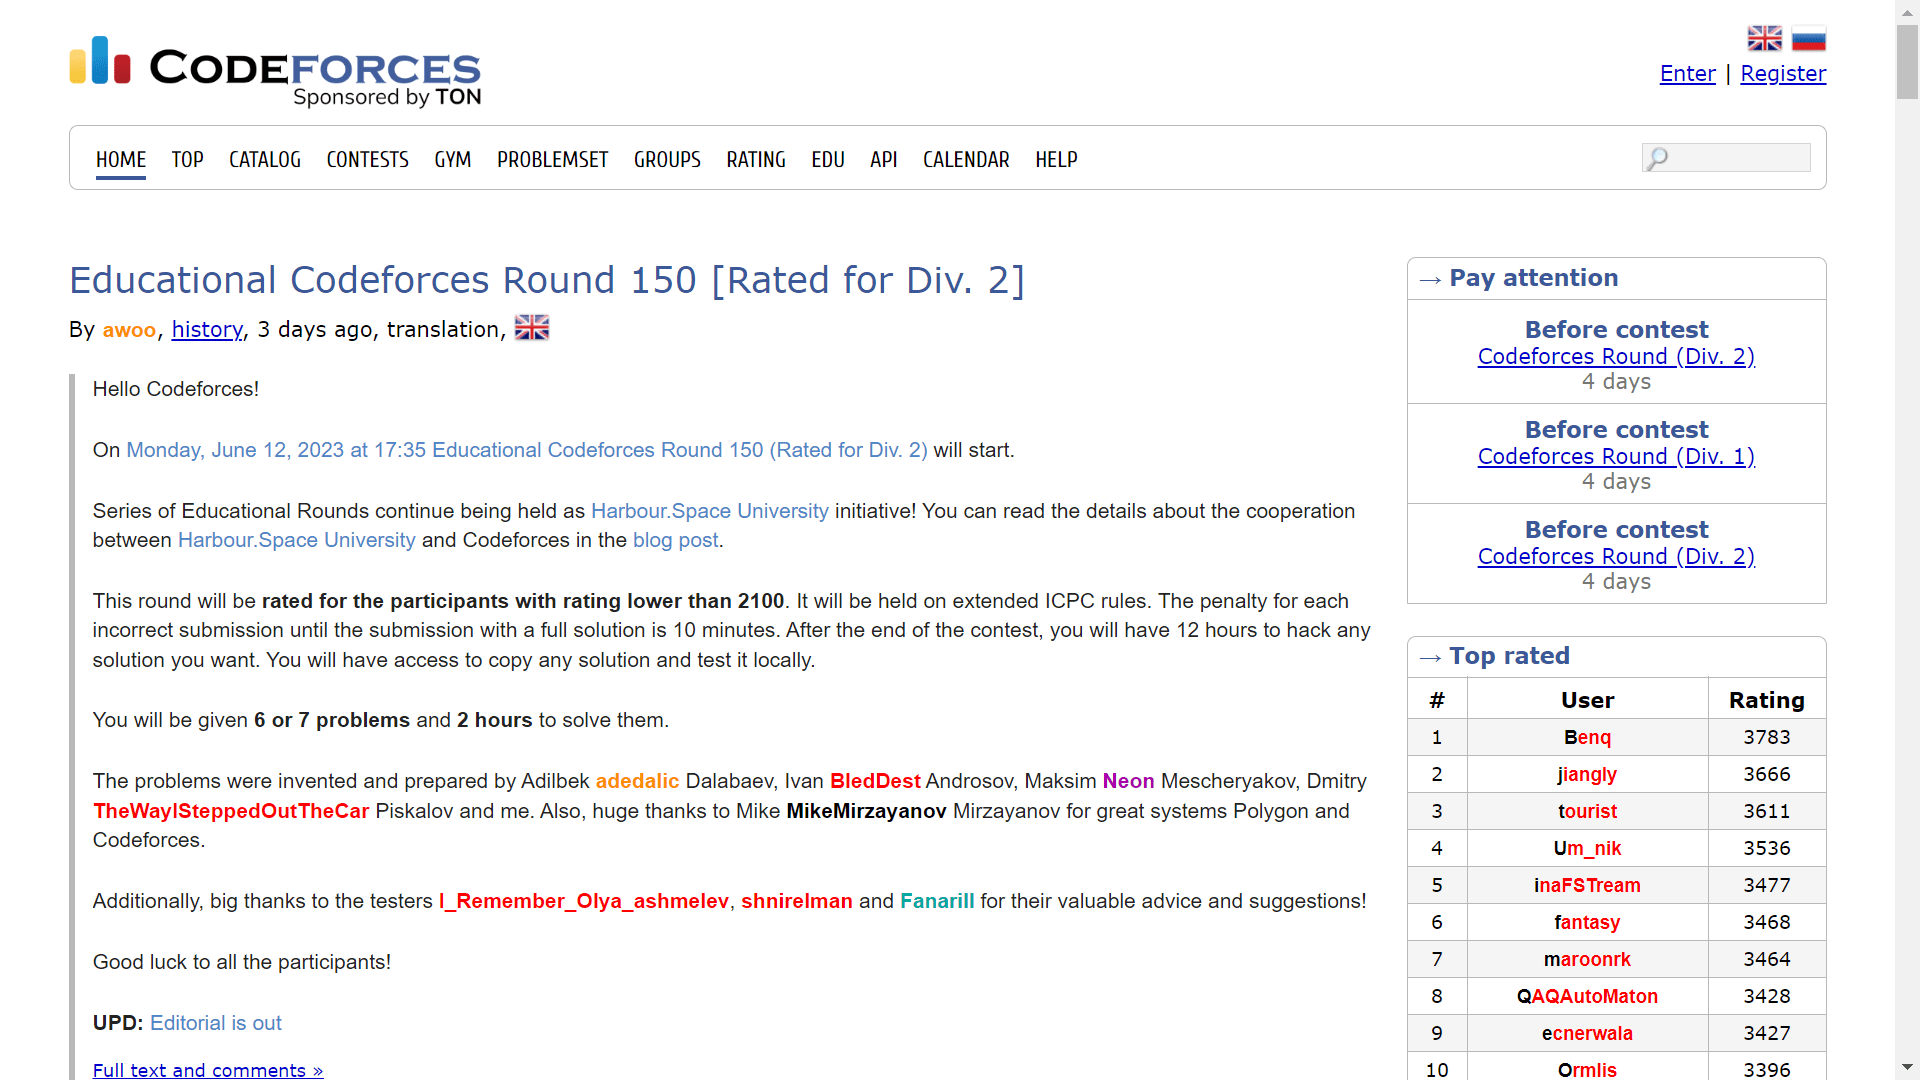Click the scroll down arrow
Viewport: 1920px width, 1080px height.
1906,1068
